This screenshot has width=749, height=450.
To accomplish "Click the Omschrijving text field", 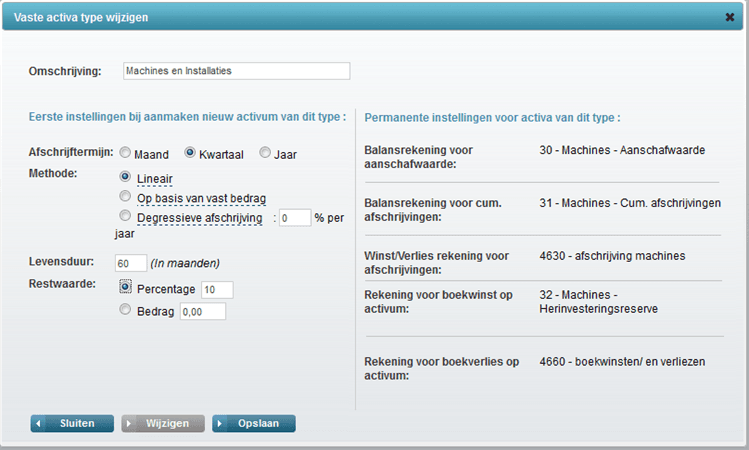I will [x=236, y=71].
